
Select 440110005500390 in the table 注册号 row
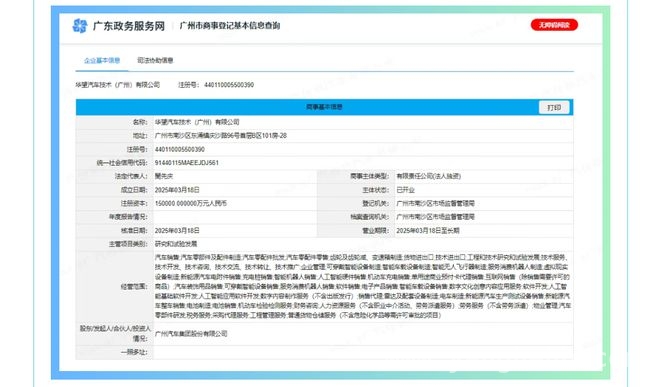point(180,149)
